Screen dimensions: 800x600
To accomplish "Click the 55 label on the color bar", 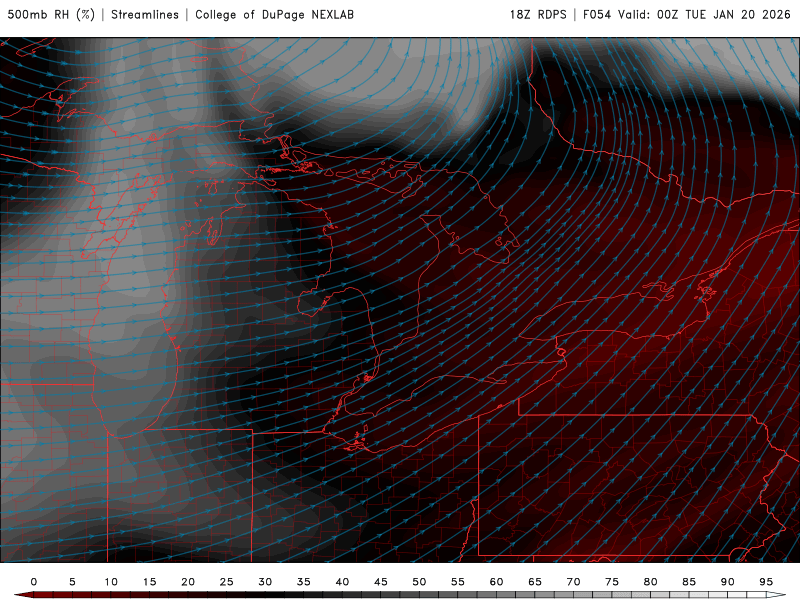I will (458, 582).
